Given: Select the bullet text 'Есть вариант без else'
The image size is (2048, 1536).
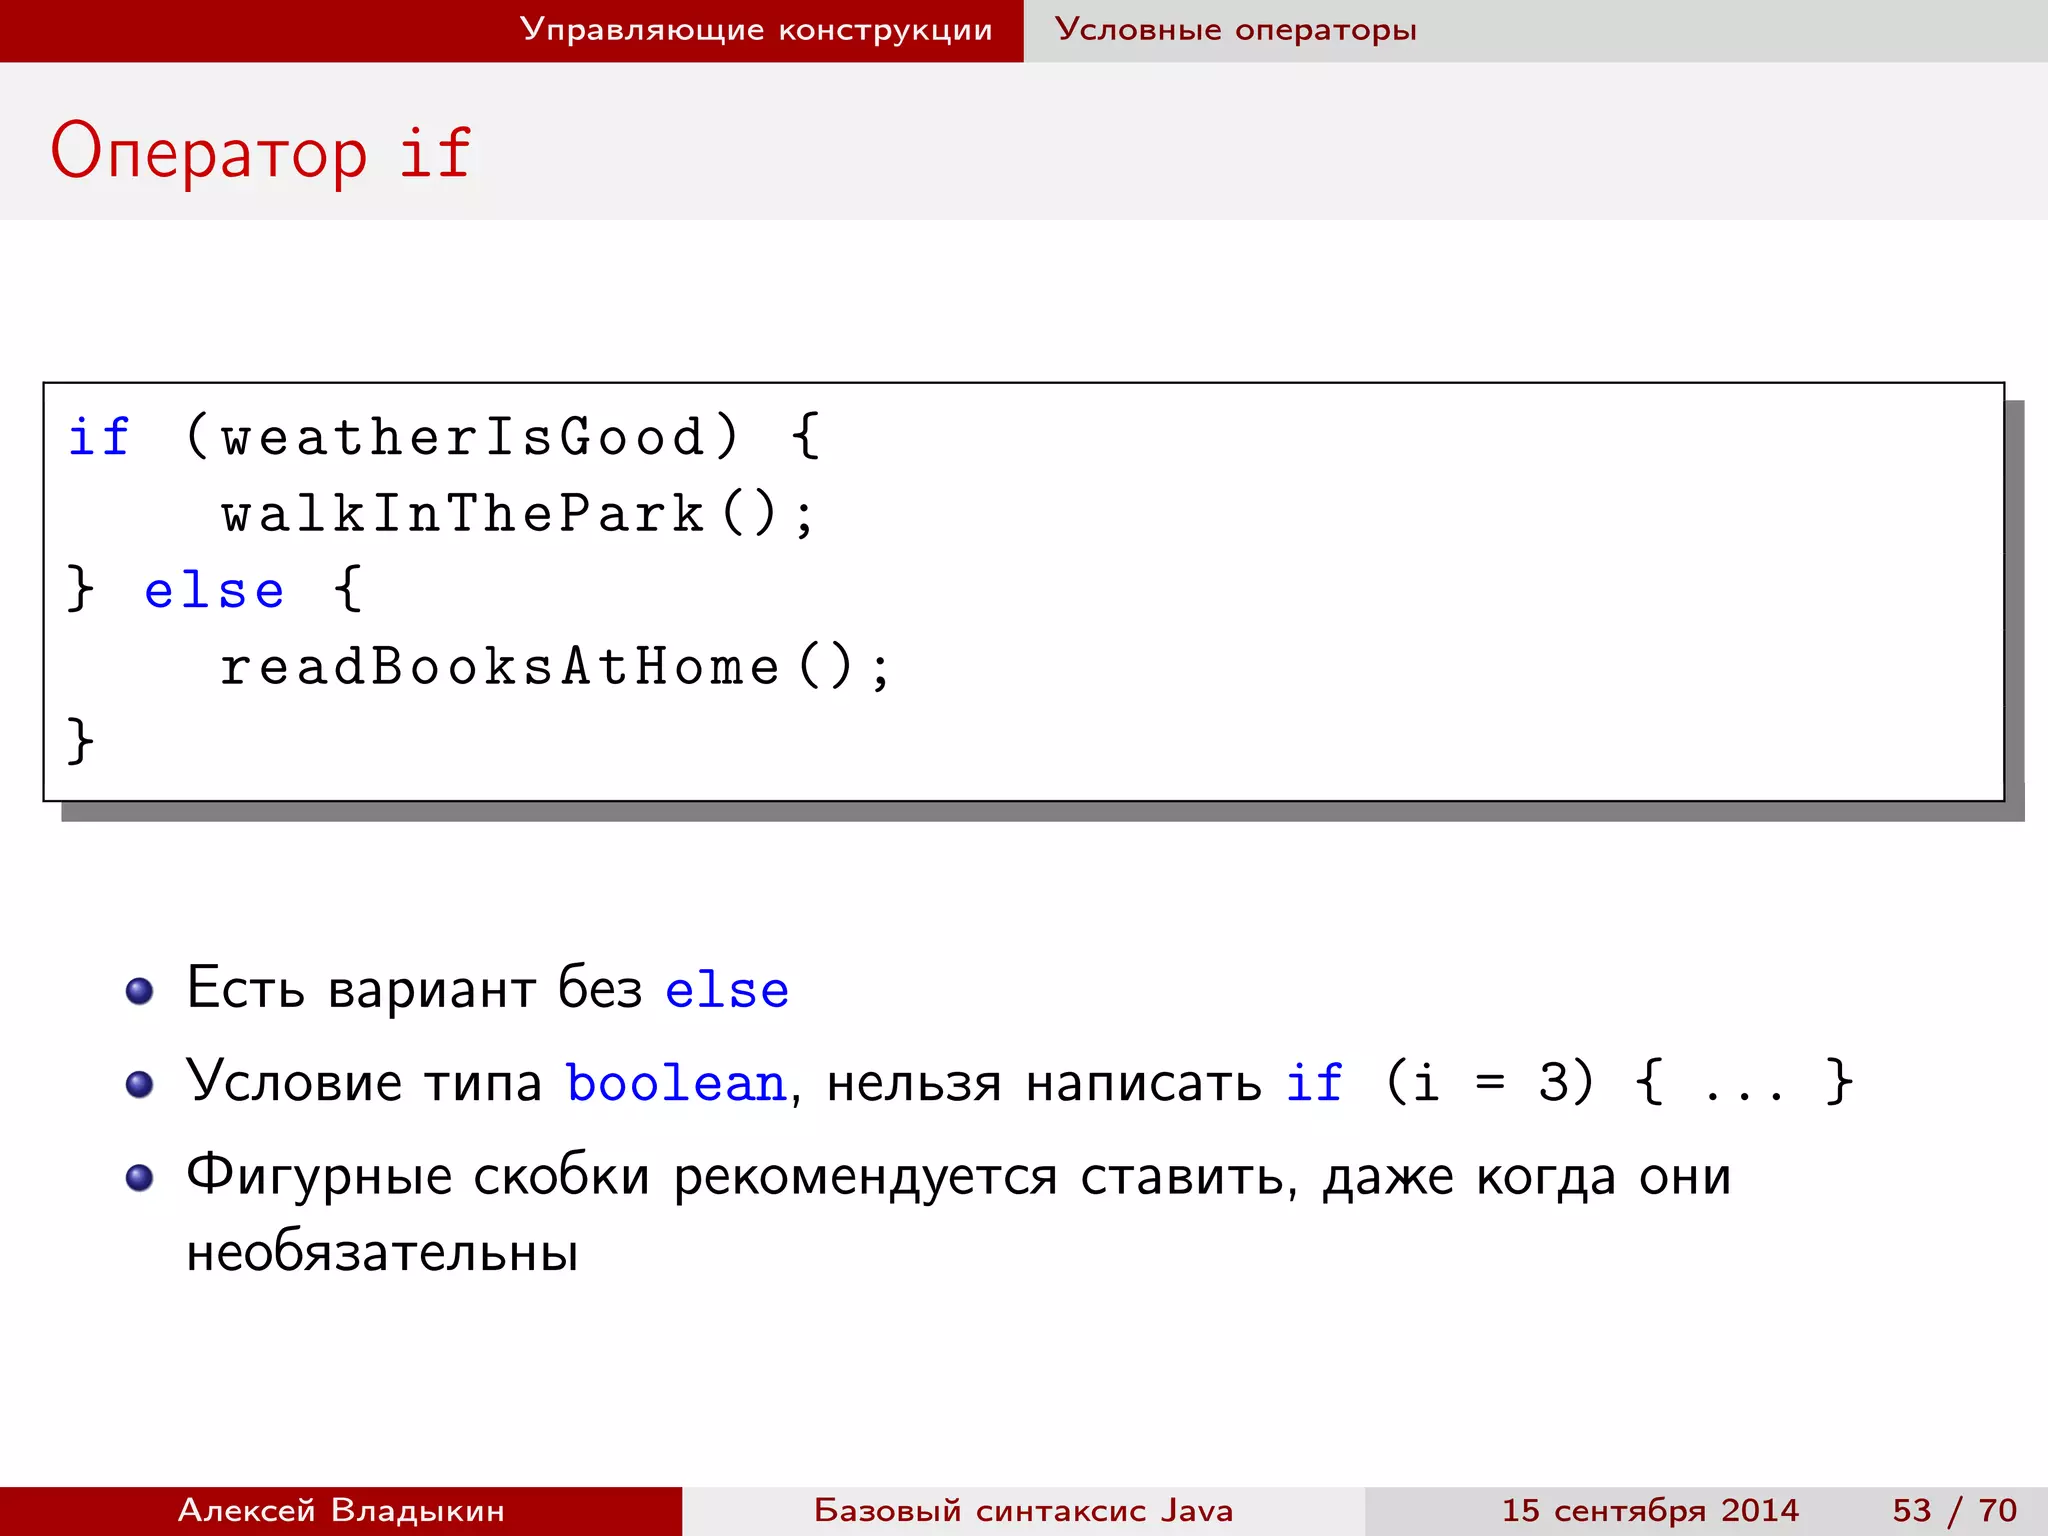Looking at the screenshot, I should point(488,989).
